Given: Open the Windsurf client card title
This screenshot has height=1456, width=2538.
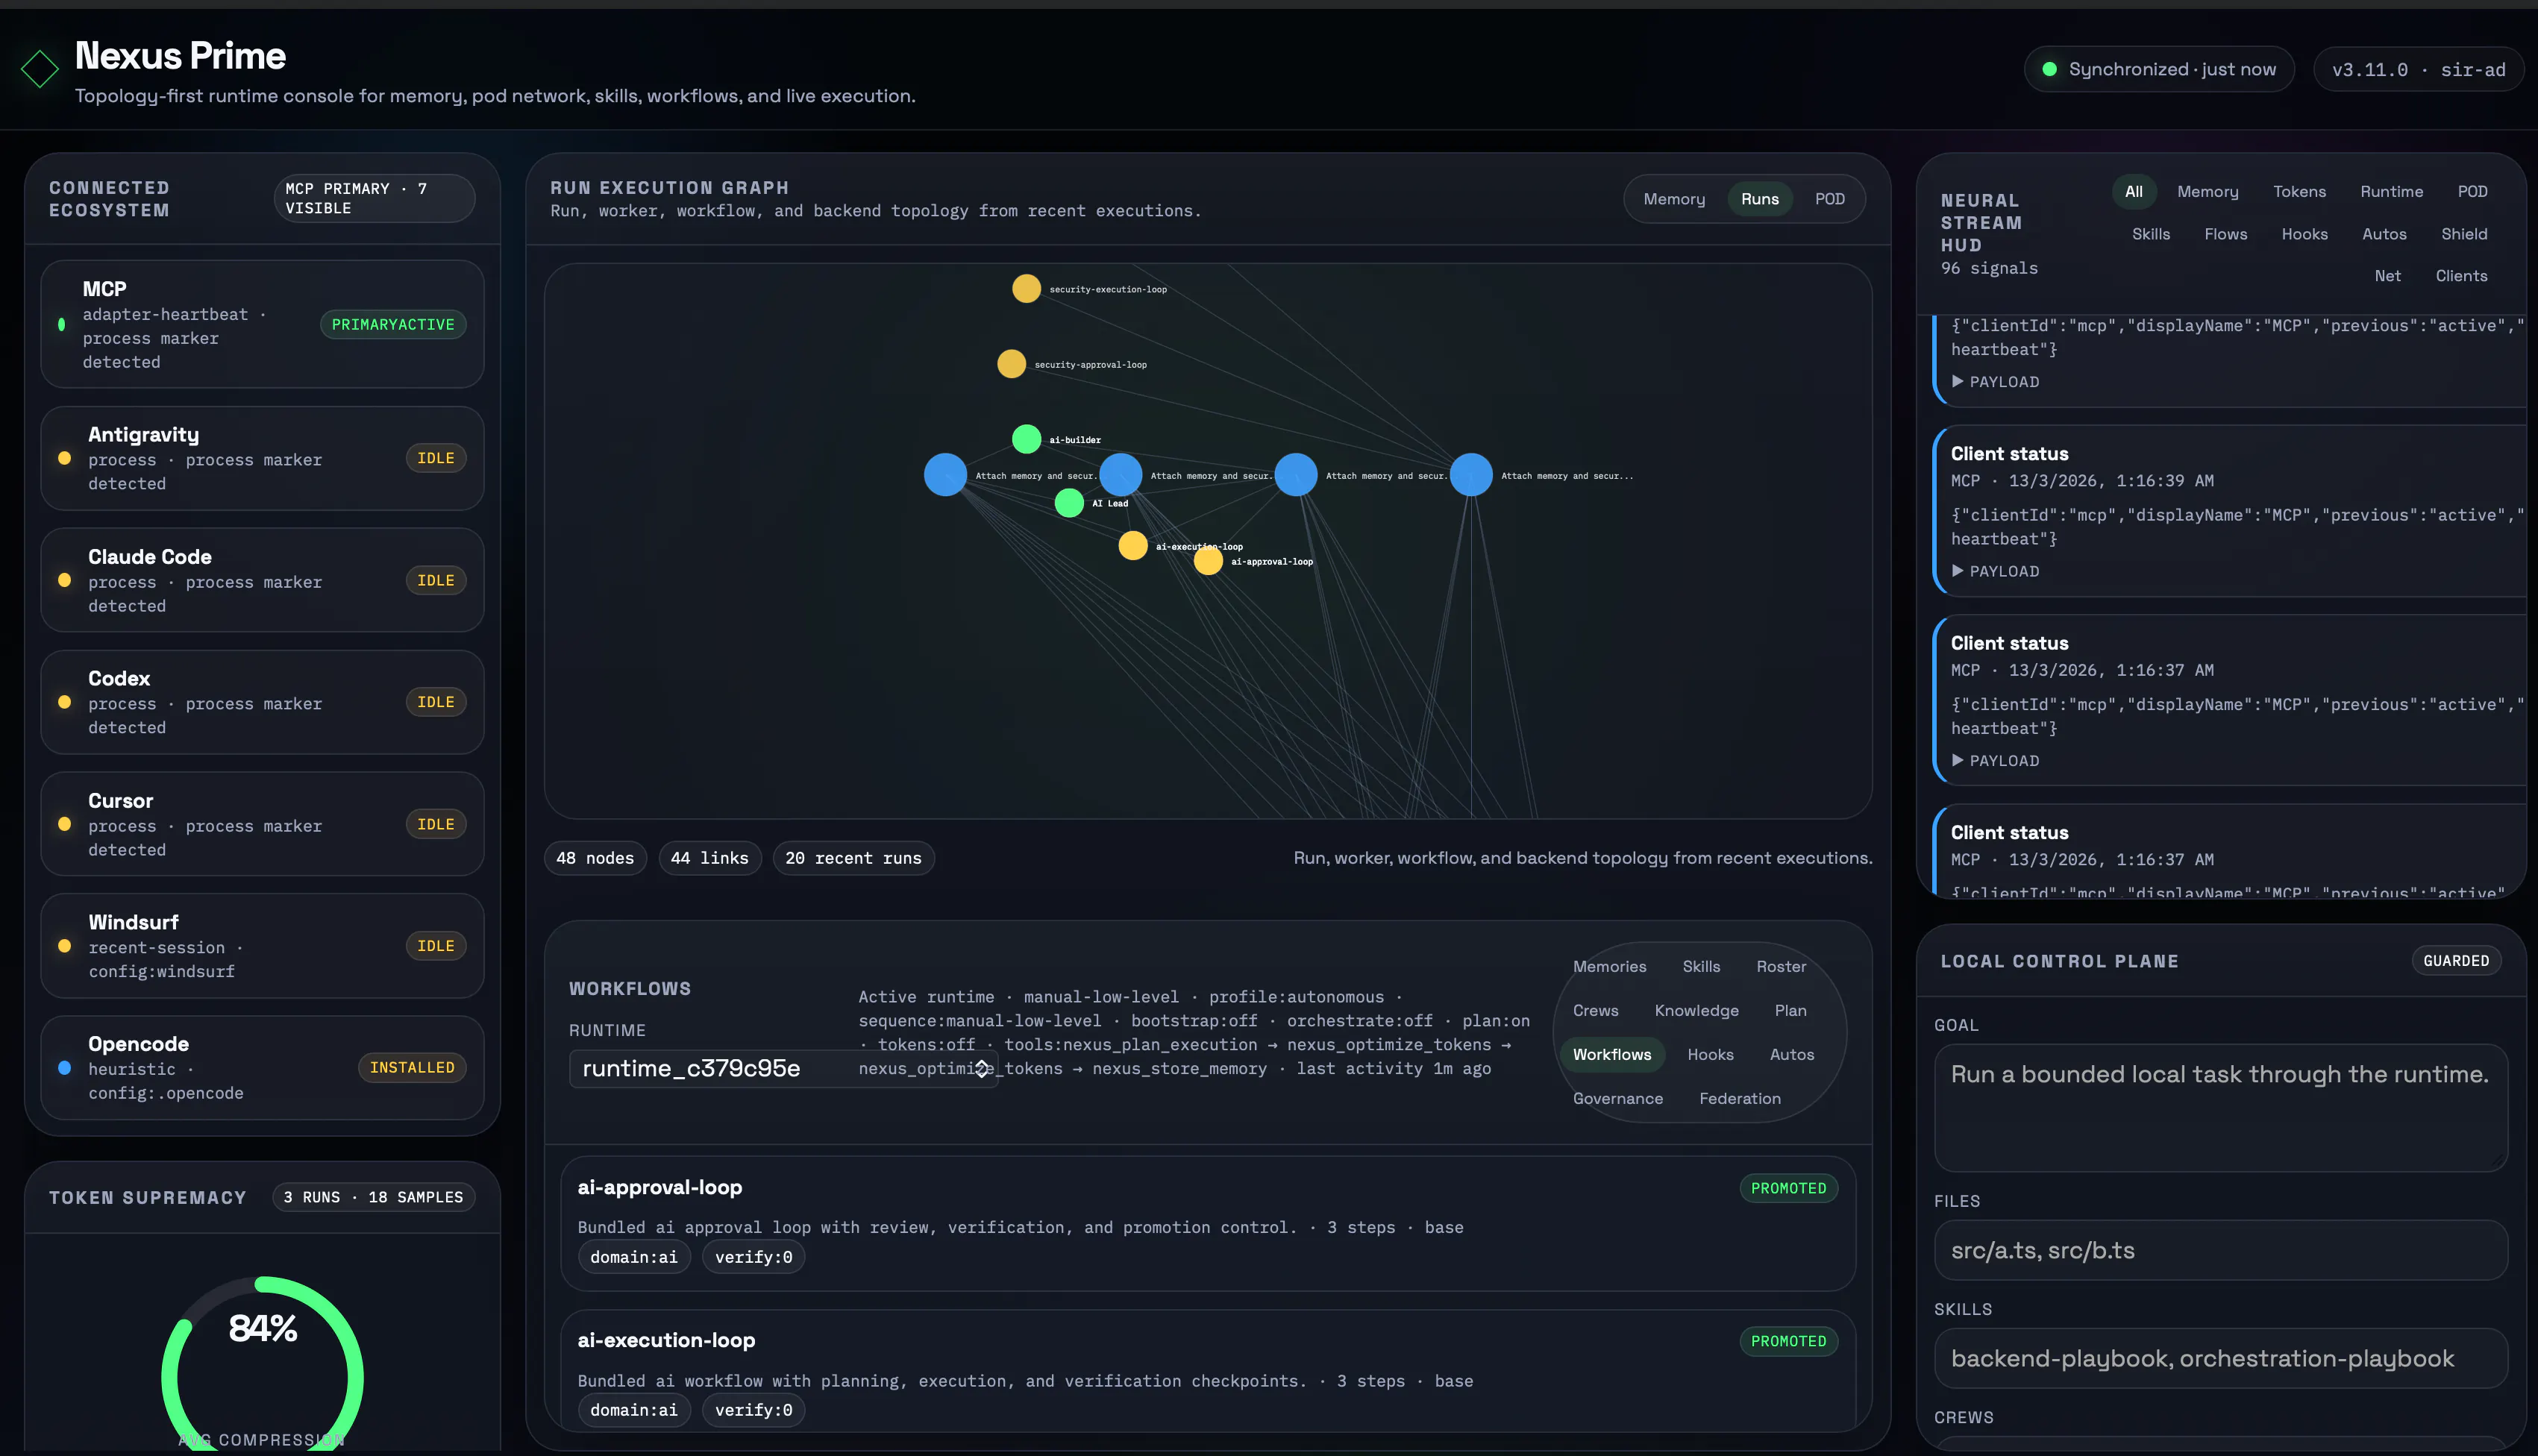Looking at the screenshot, I should (133, 922).
